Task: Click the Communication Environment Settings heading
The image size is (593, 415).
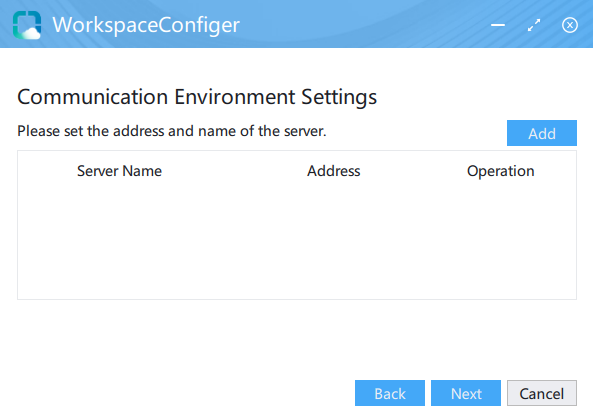Action: tap(197, 97)
